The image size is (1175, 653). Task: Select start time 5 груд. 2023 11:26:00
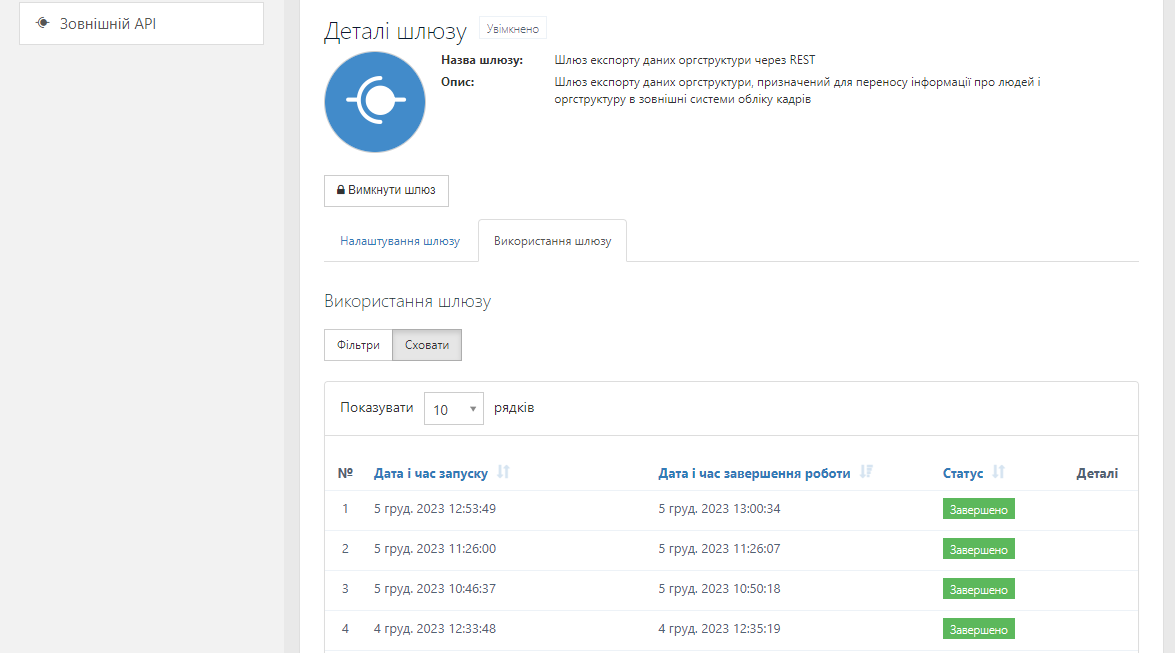[x=435, y=549]
